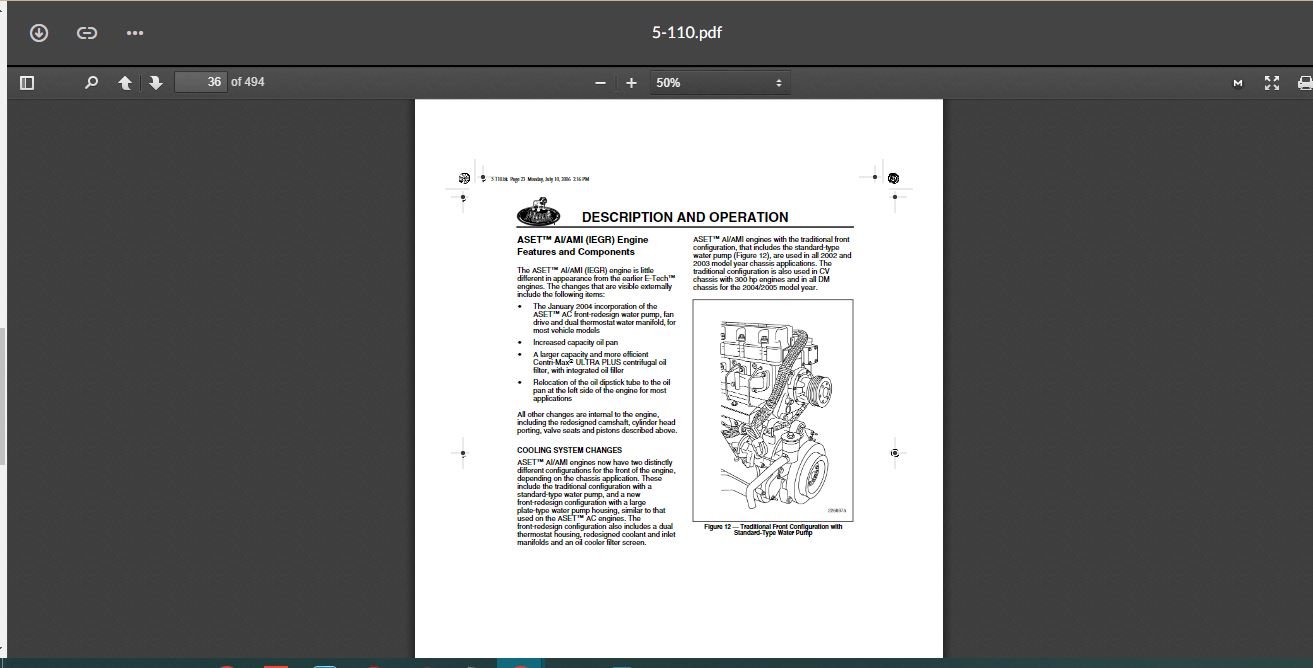
Task: Click the 'January 2004 incorporation' bullet
Action: (604, 318)
